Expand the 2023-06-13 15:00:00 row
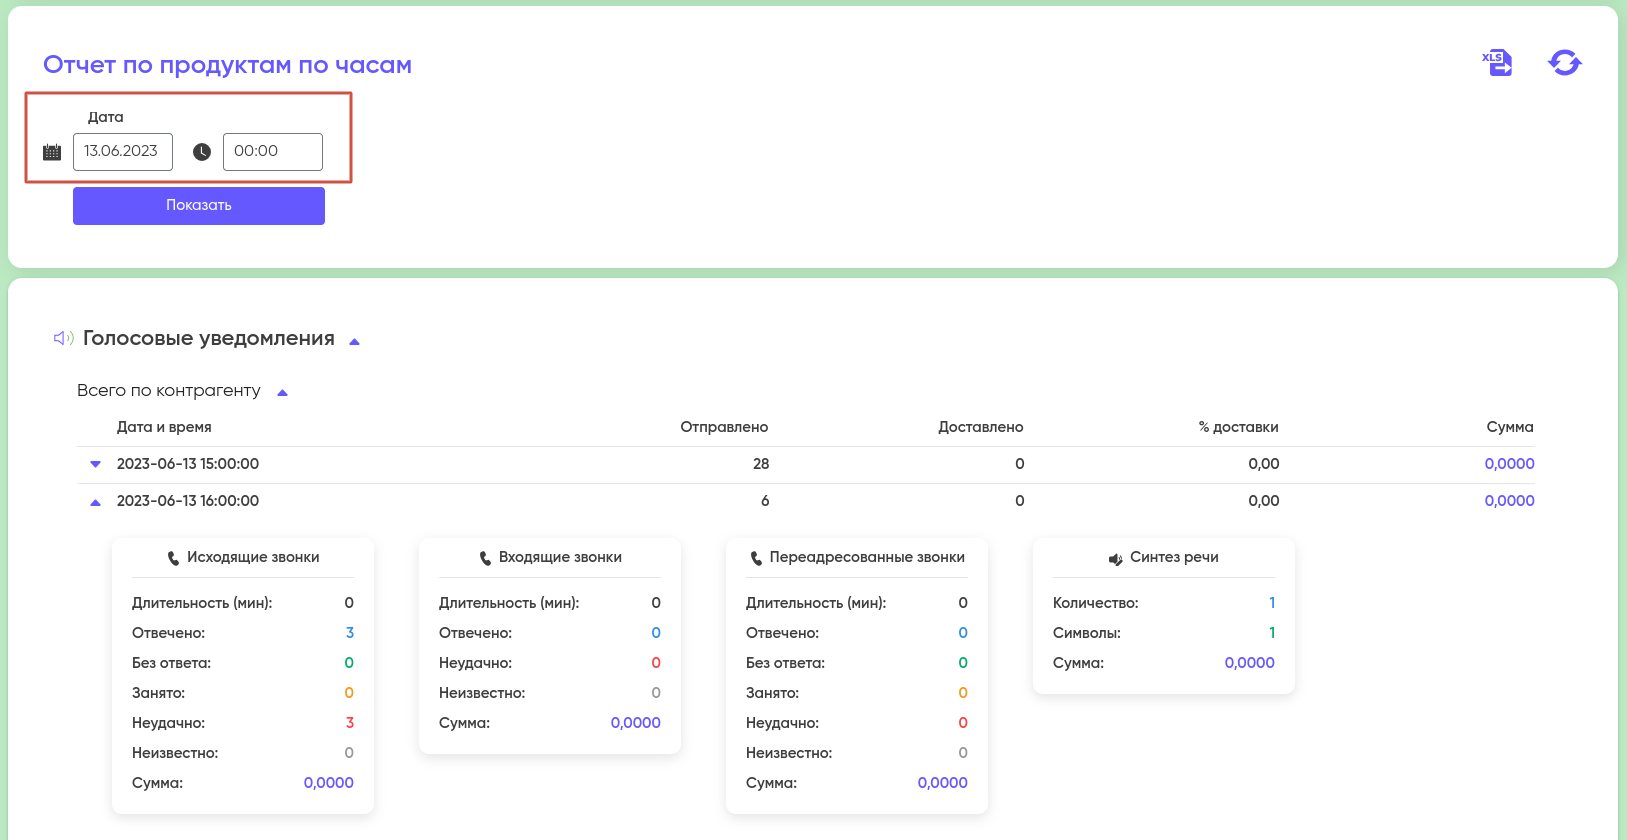 click(x=96, y=464)
